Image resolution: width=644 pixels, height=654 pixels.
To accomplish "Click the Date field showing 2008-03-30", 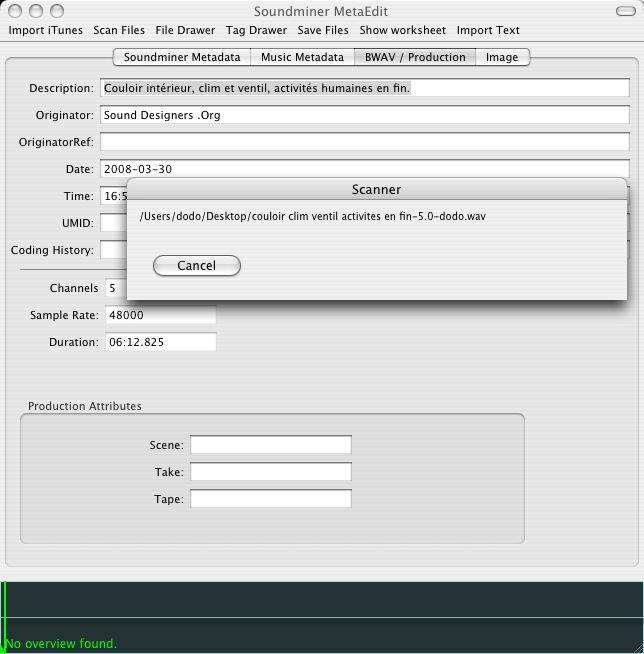I will pyautogui.click(x=364, y=169).
